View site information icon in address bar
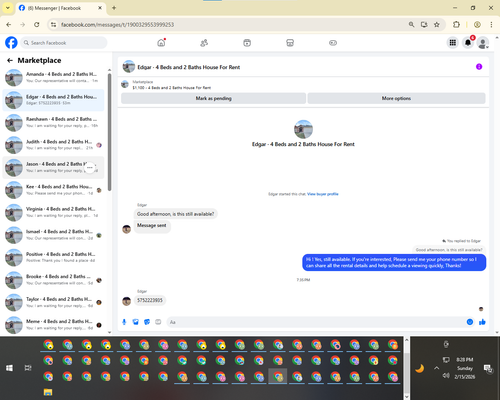The image size is (500, 400). pyautogui.click(x=53, y=24)
